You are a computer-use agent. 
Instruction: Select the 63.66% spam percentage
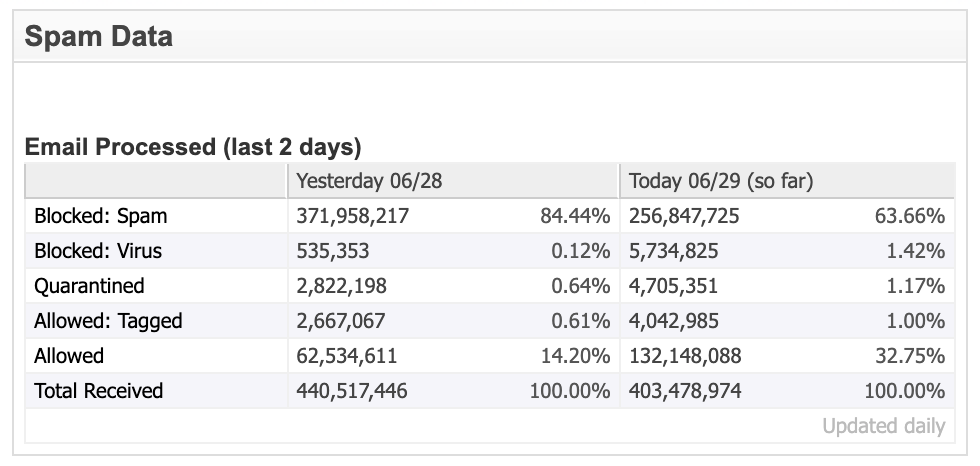[x=910, y=216]
